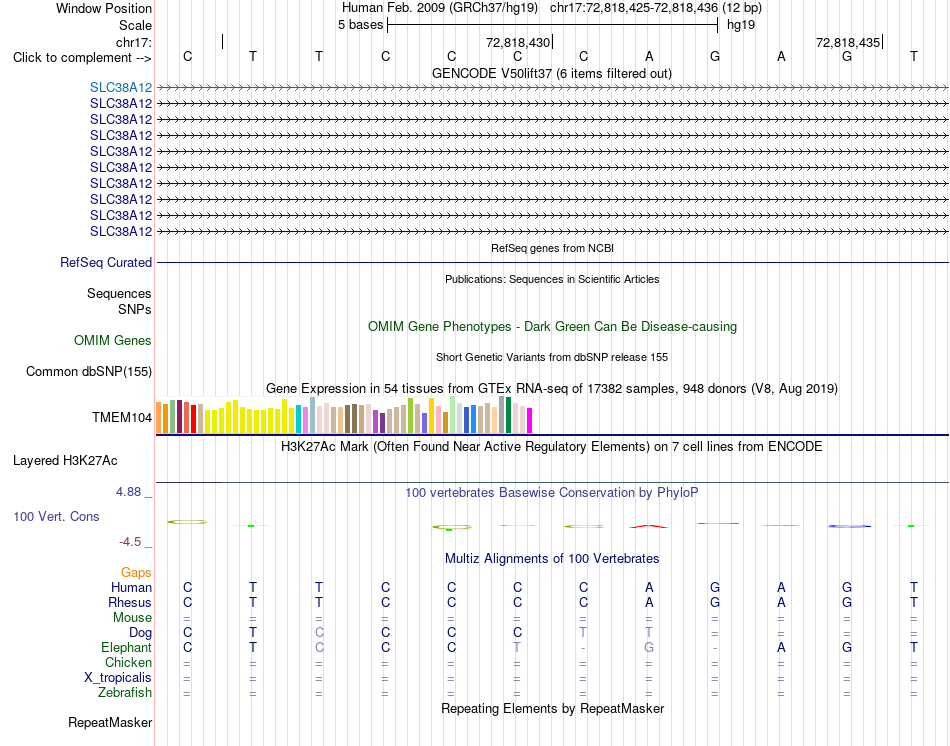Screen dimensions: 950x746
Task: Click the Chicken species label in alignment
Action: (128, 663)
